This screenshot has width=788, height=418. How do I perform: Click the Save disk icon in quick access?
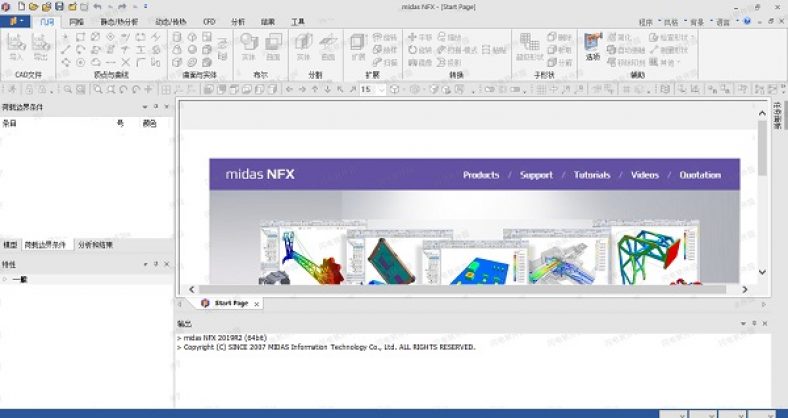tap(59, 7)
